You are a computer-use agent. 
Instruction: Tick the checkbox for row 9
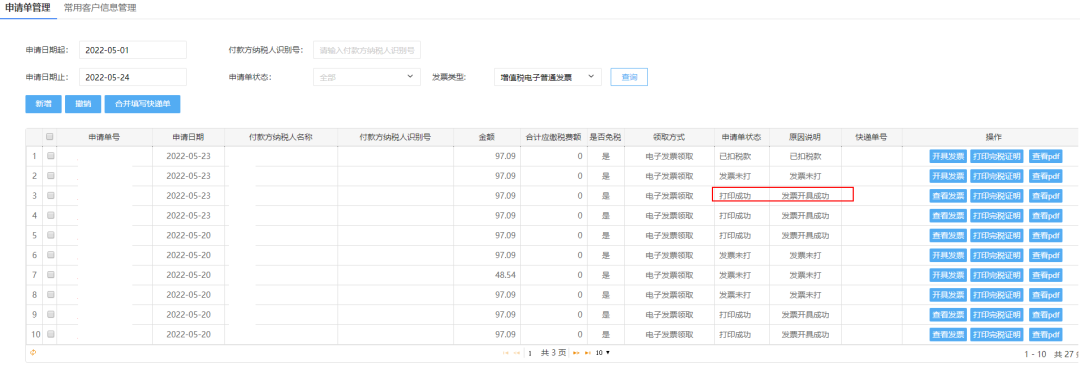coord(50,314)
